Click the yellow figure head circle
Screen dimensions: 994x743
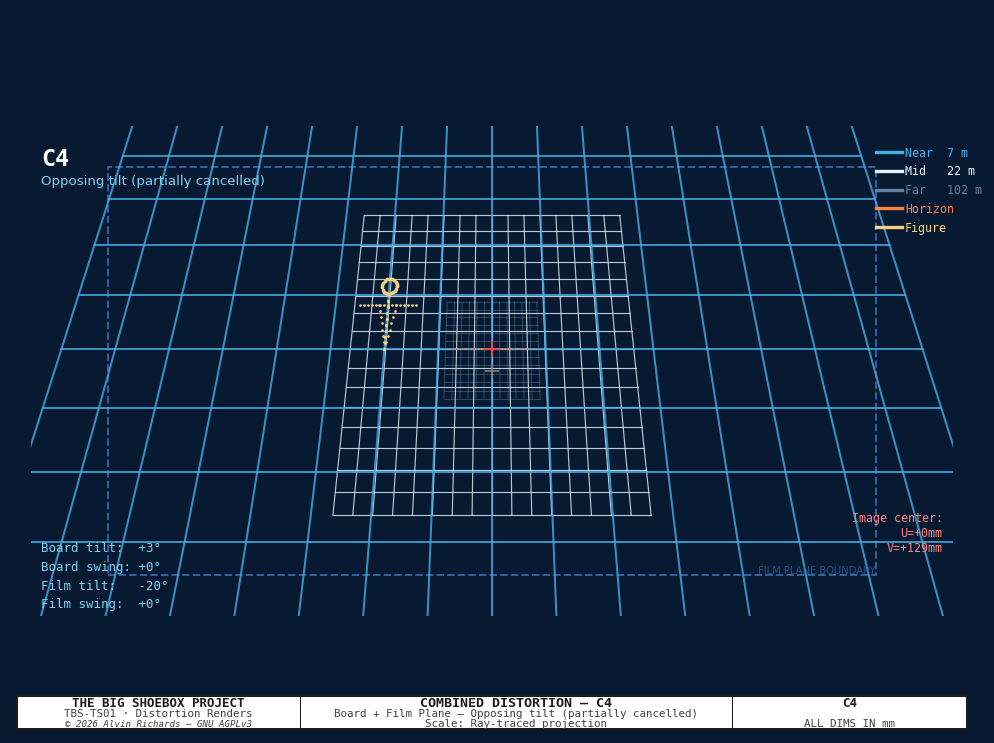tap(390, 287)
